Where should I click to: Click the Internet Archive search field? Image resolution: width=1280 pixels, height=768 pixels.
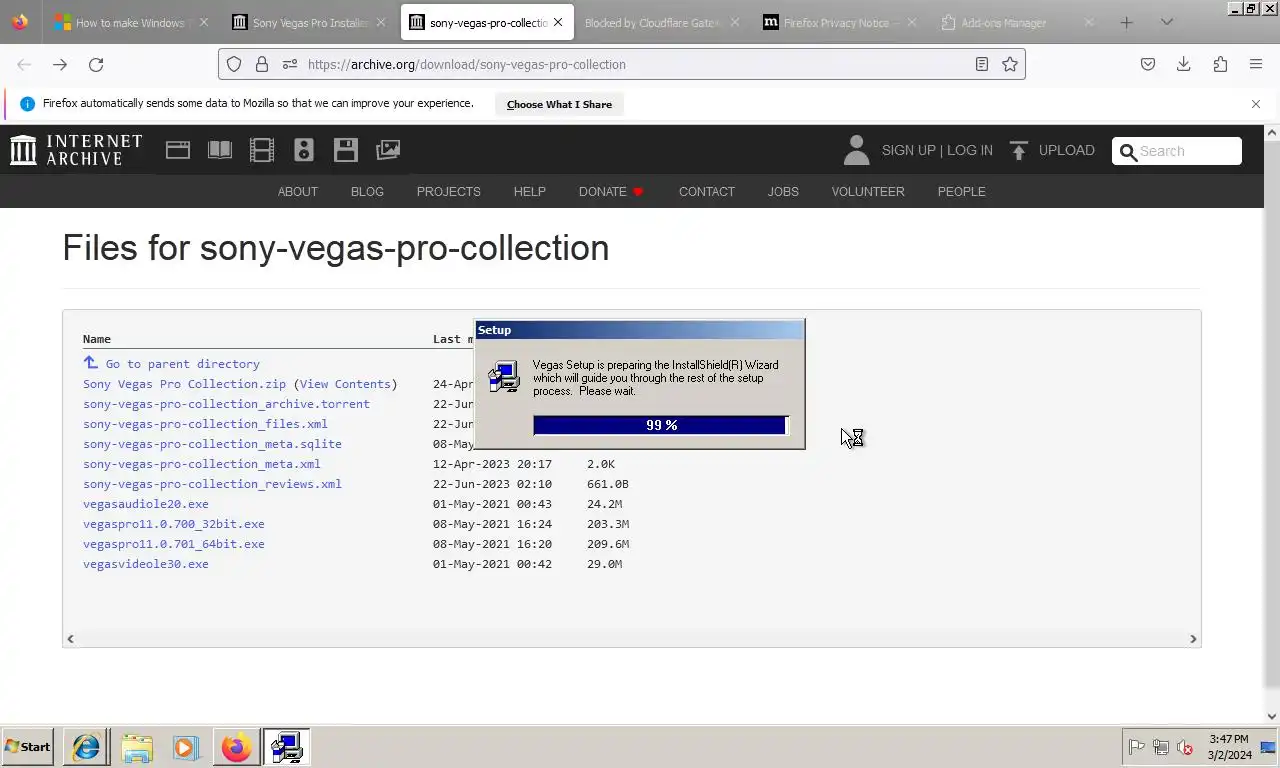click(1177, 151)
